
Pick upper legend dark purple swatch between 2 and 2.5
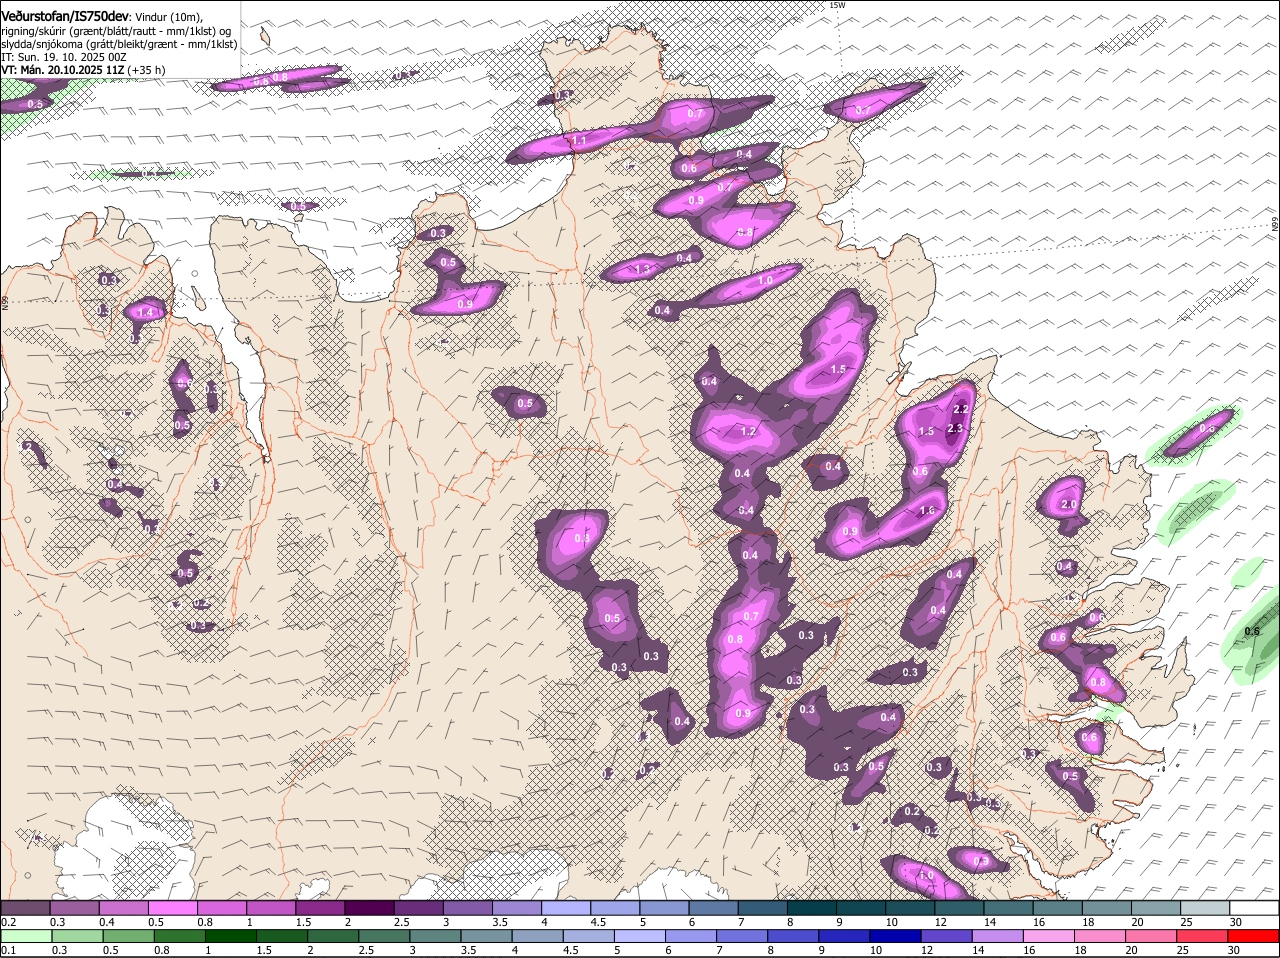pos(369,908)
